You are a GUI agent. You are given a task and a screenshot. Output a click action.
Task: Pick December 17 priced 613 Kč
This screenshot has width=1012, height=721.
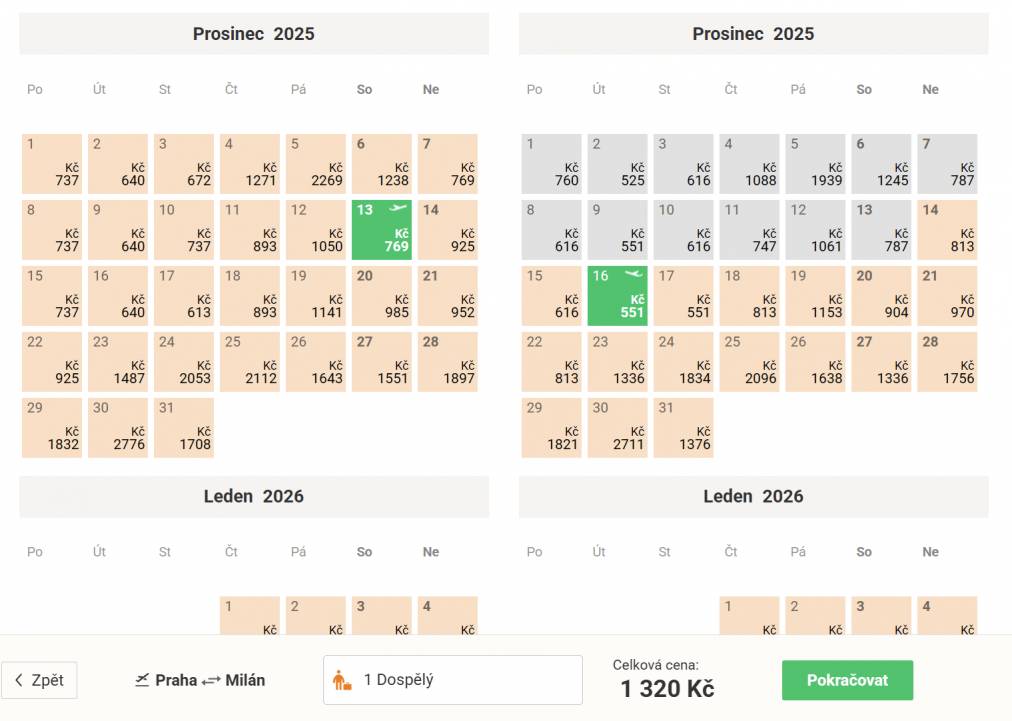pos(184,296)
